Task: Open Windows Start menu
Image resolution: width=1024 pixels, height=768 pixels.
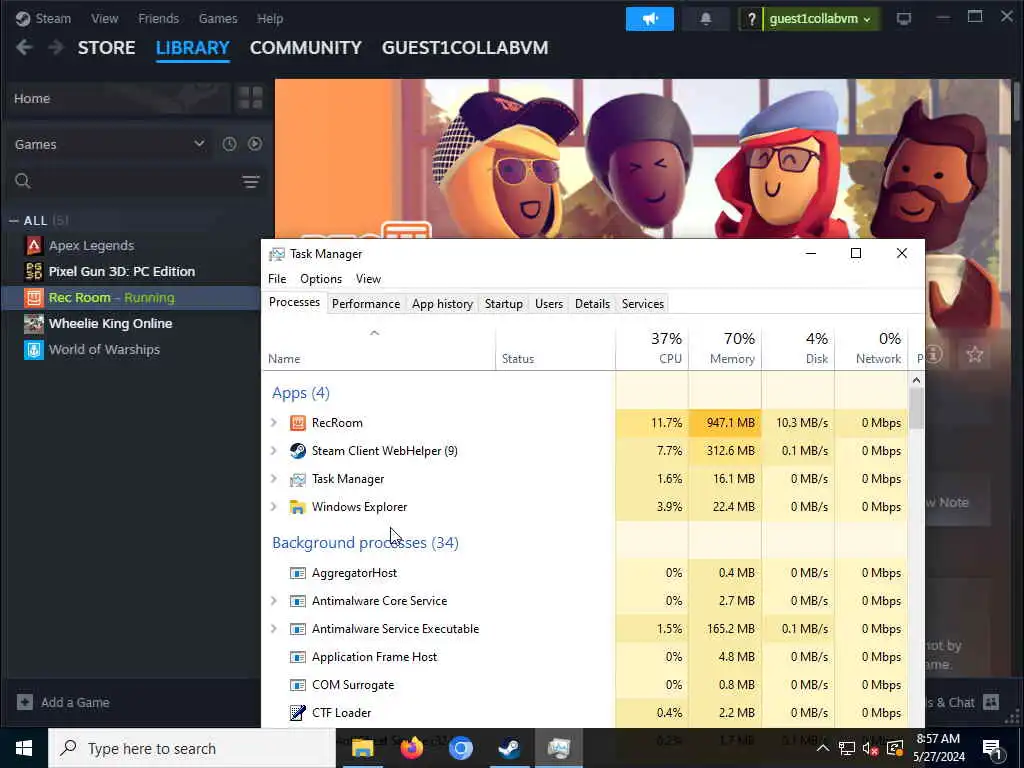Action: (24, 748)
